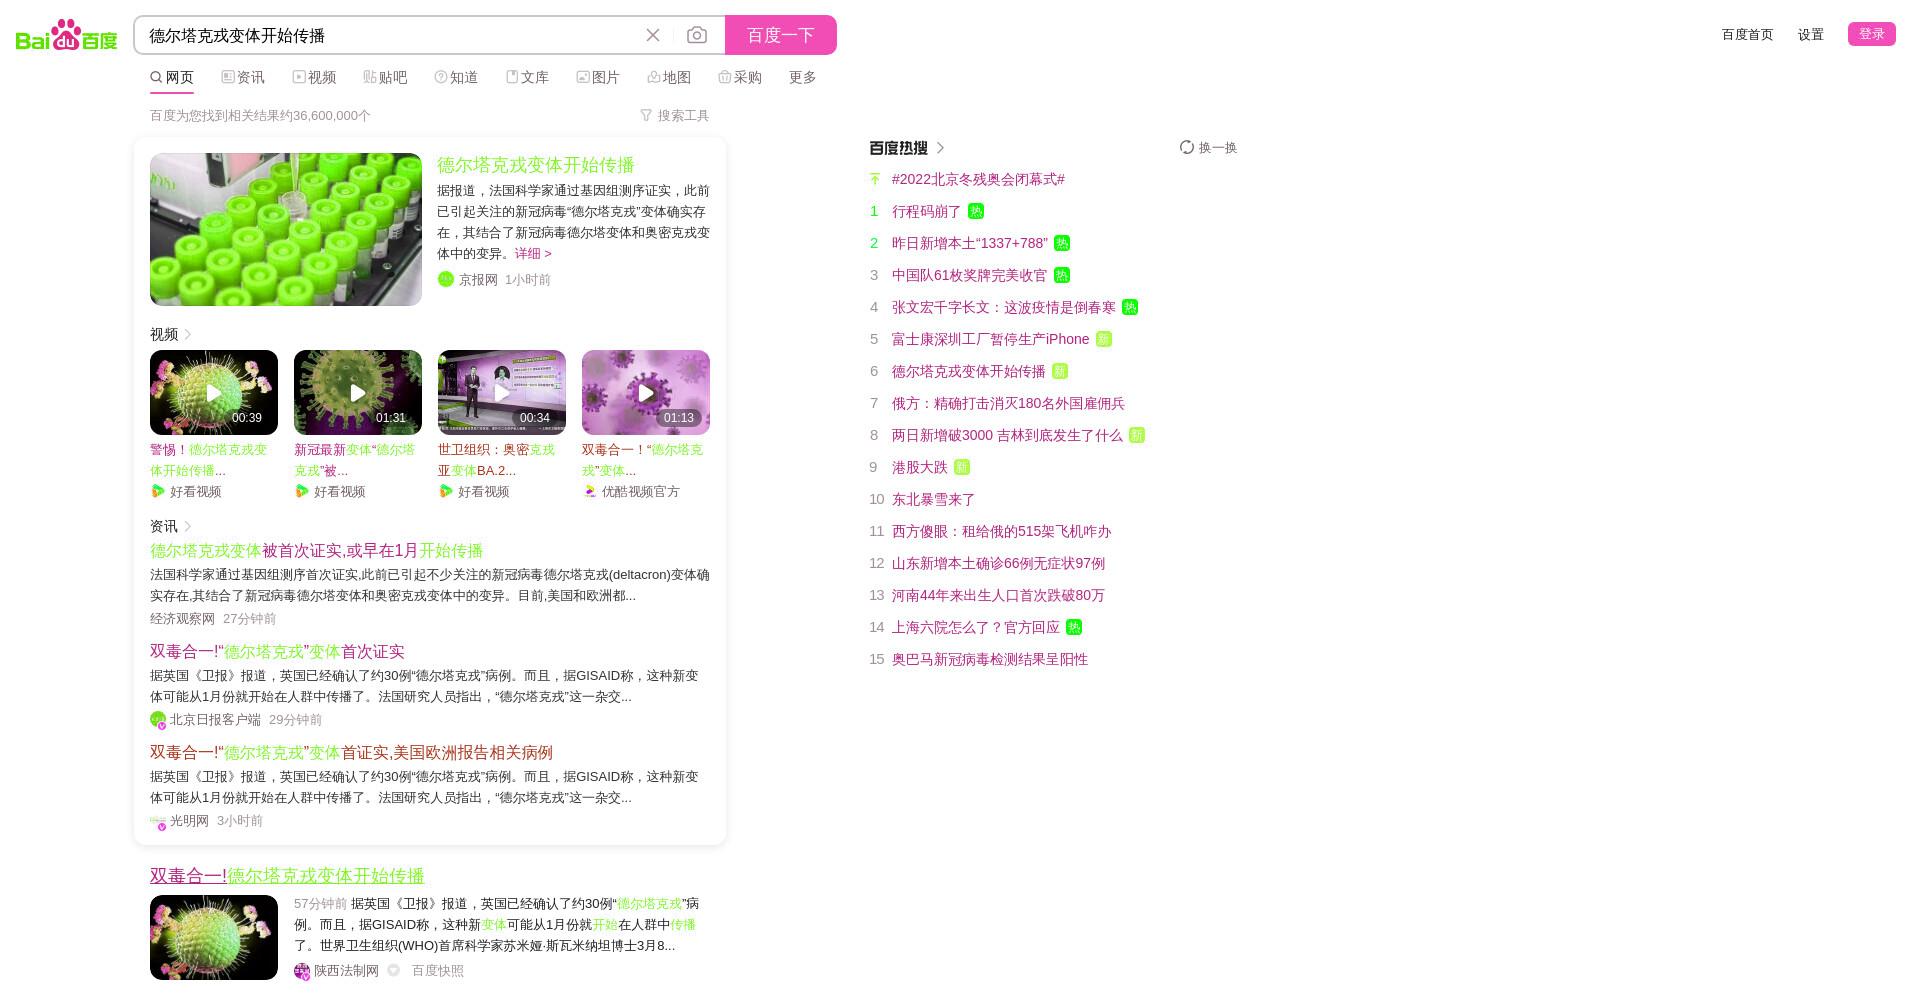Open hot search 河南44年来出生人口首次跌破80万
Viewport: 1920px width, 998px height.
click(x=998, y=596)
